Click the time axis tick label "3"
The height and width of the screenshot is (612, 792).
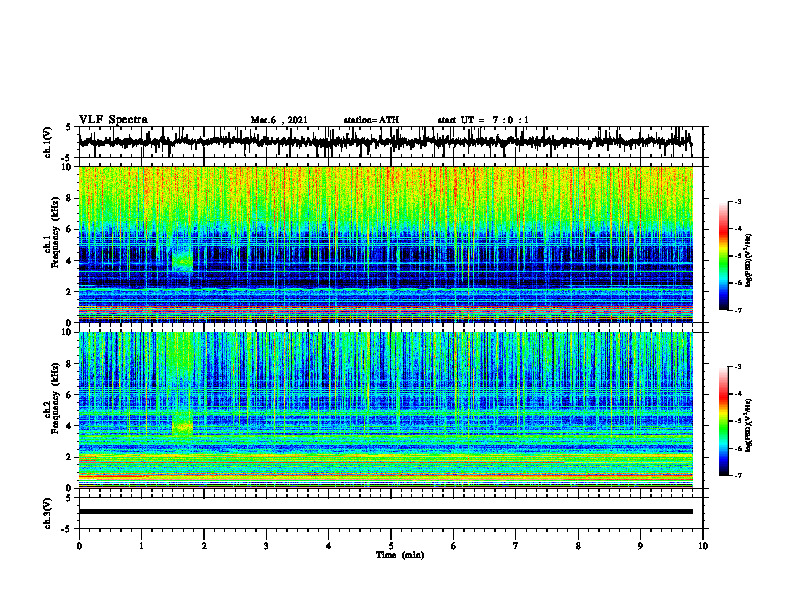tap(266, 546)
